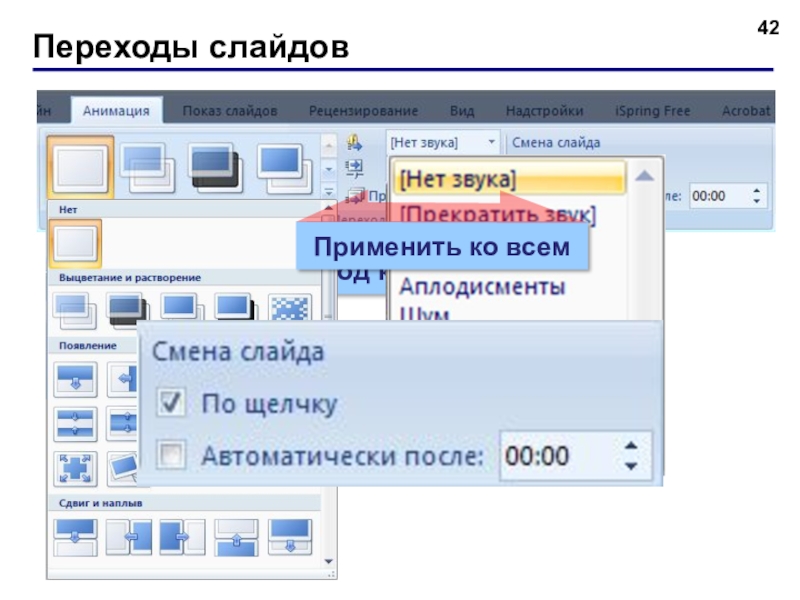Pick the push-down transition in 'Сдвиг и наплыв' row
This screenshot has height=600, width=800.
(76, 537)
